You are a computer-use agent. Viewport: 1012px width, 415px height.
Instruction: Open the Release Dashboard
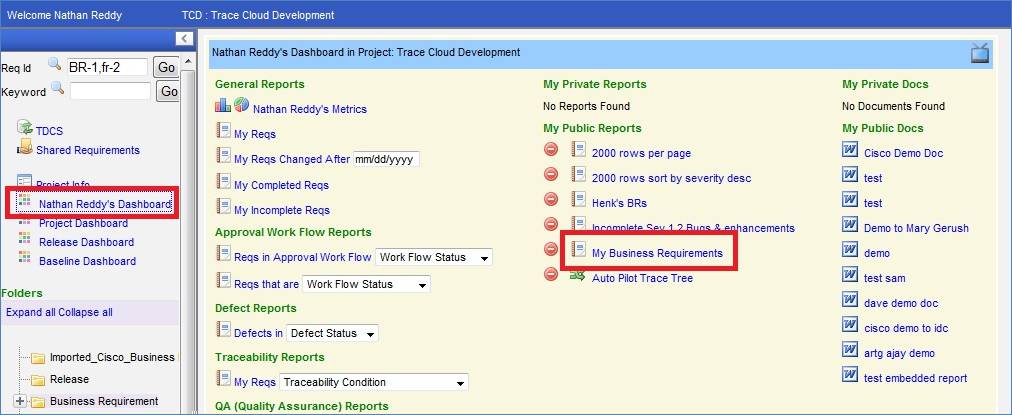pyautogui.click(x=86, y=242)
